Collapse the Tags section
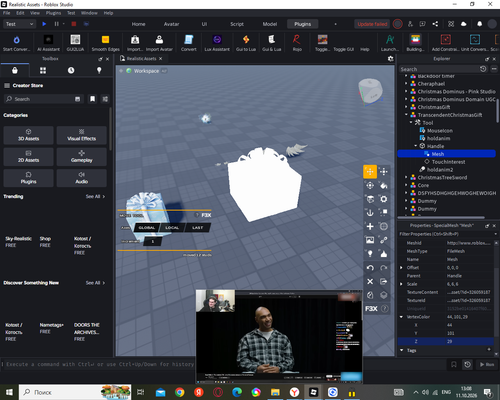 [x=401, y=350]
